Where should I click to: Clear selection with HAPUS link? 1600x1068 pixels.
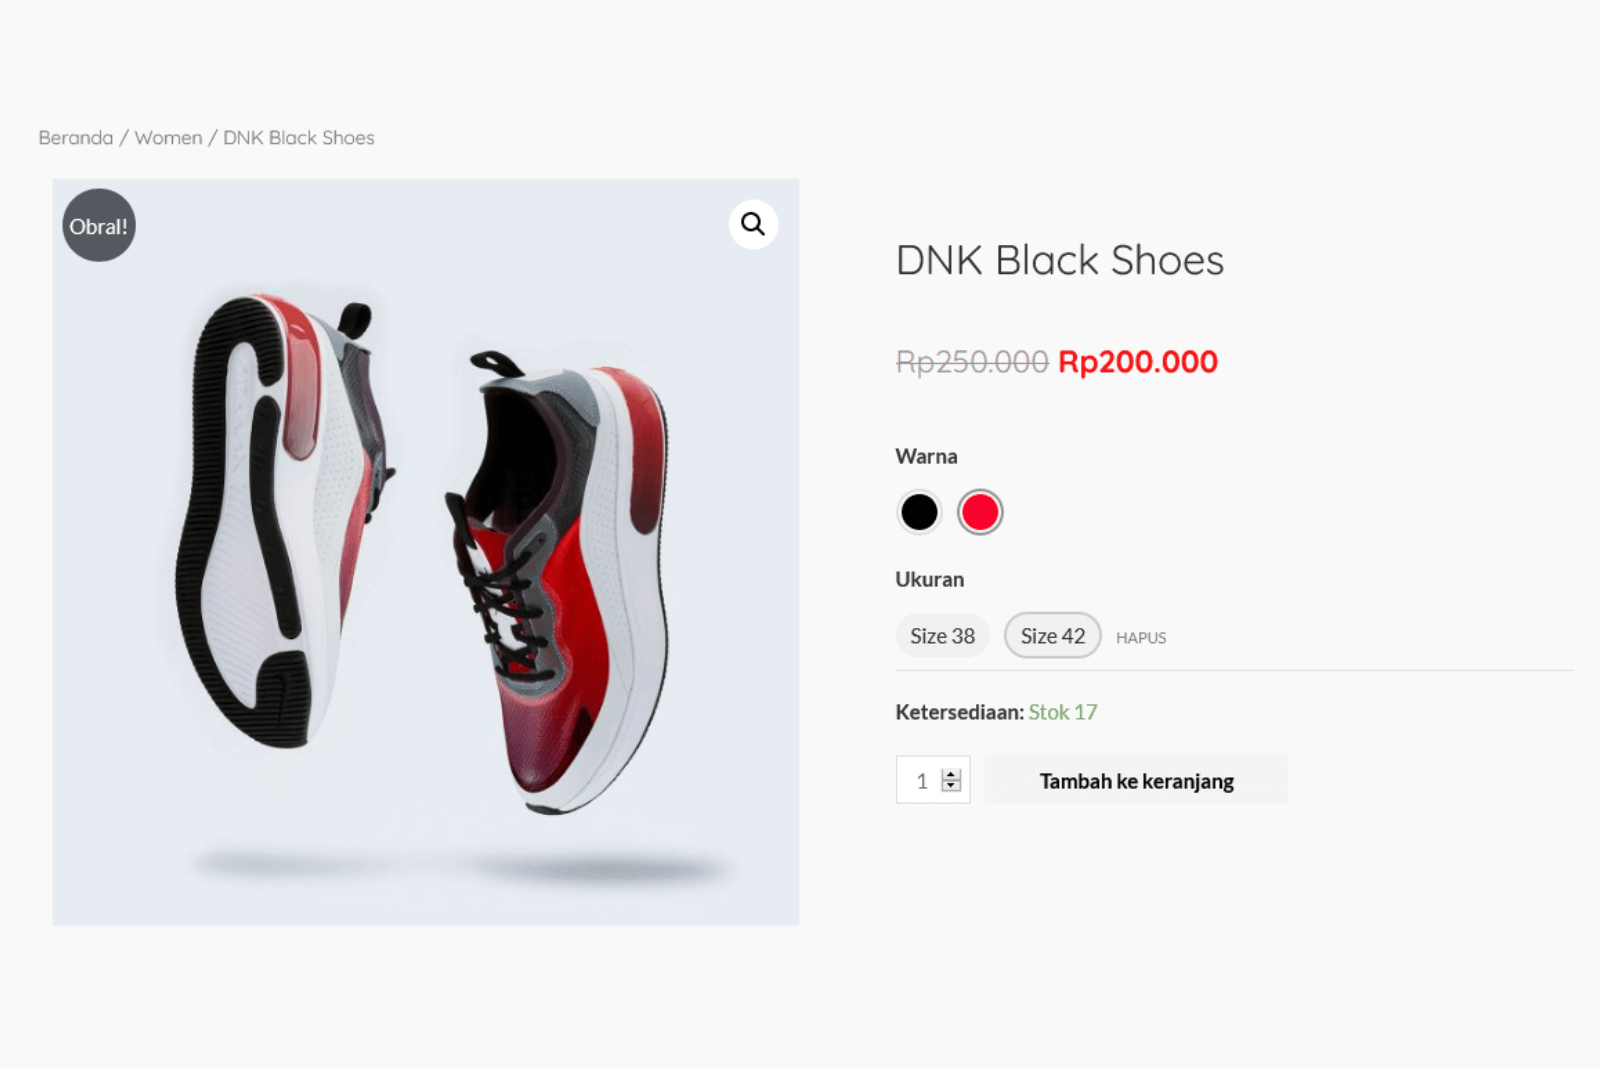pos(1140,638)
